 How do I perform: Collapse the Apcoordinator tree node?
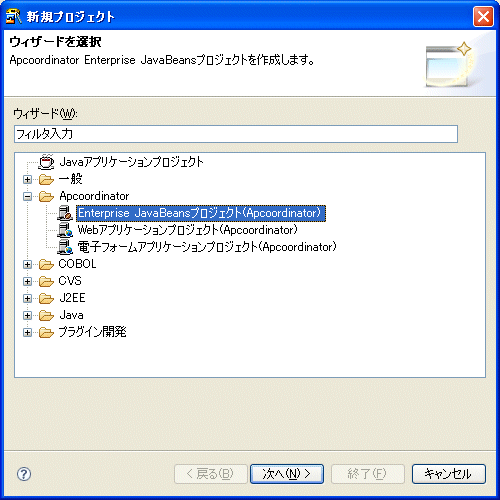(x=28, y=197)
